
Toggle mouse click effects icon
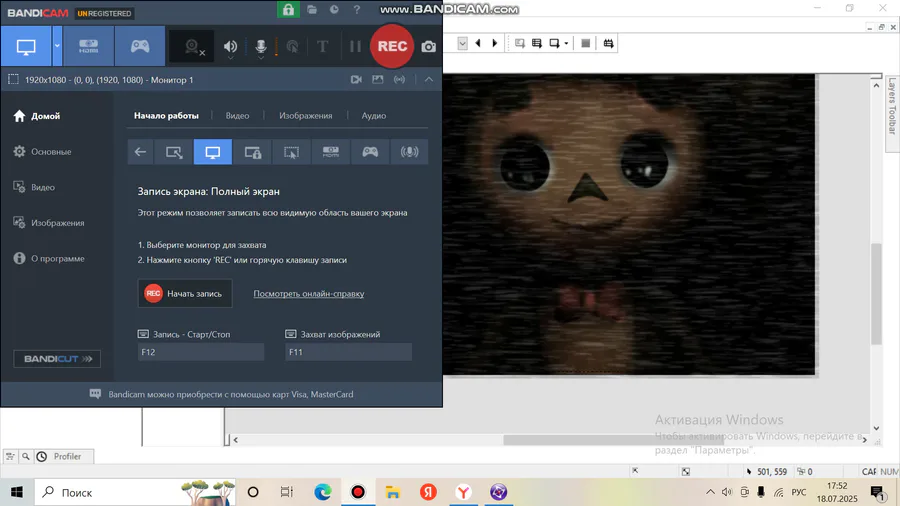[292, 47]
